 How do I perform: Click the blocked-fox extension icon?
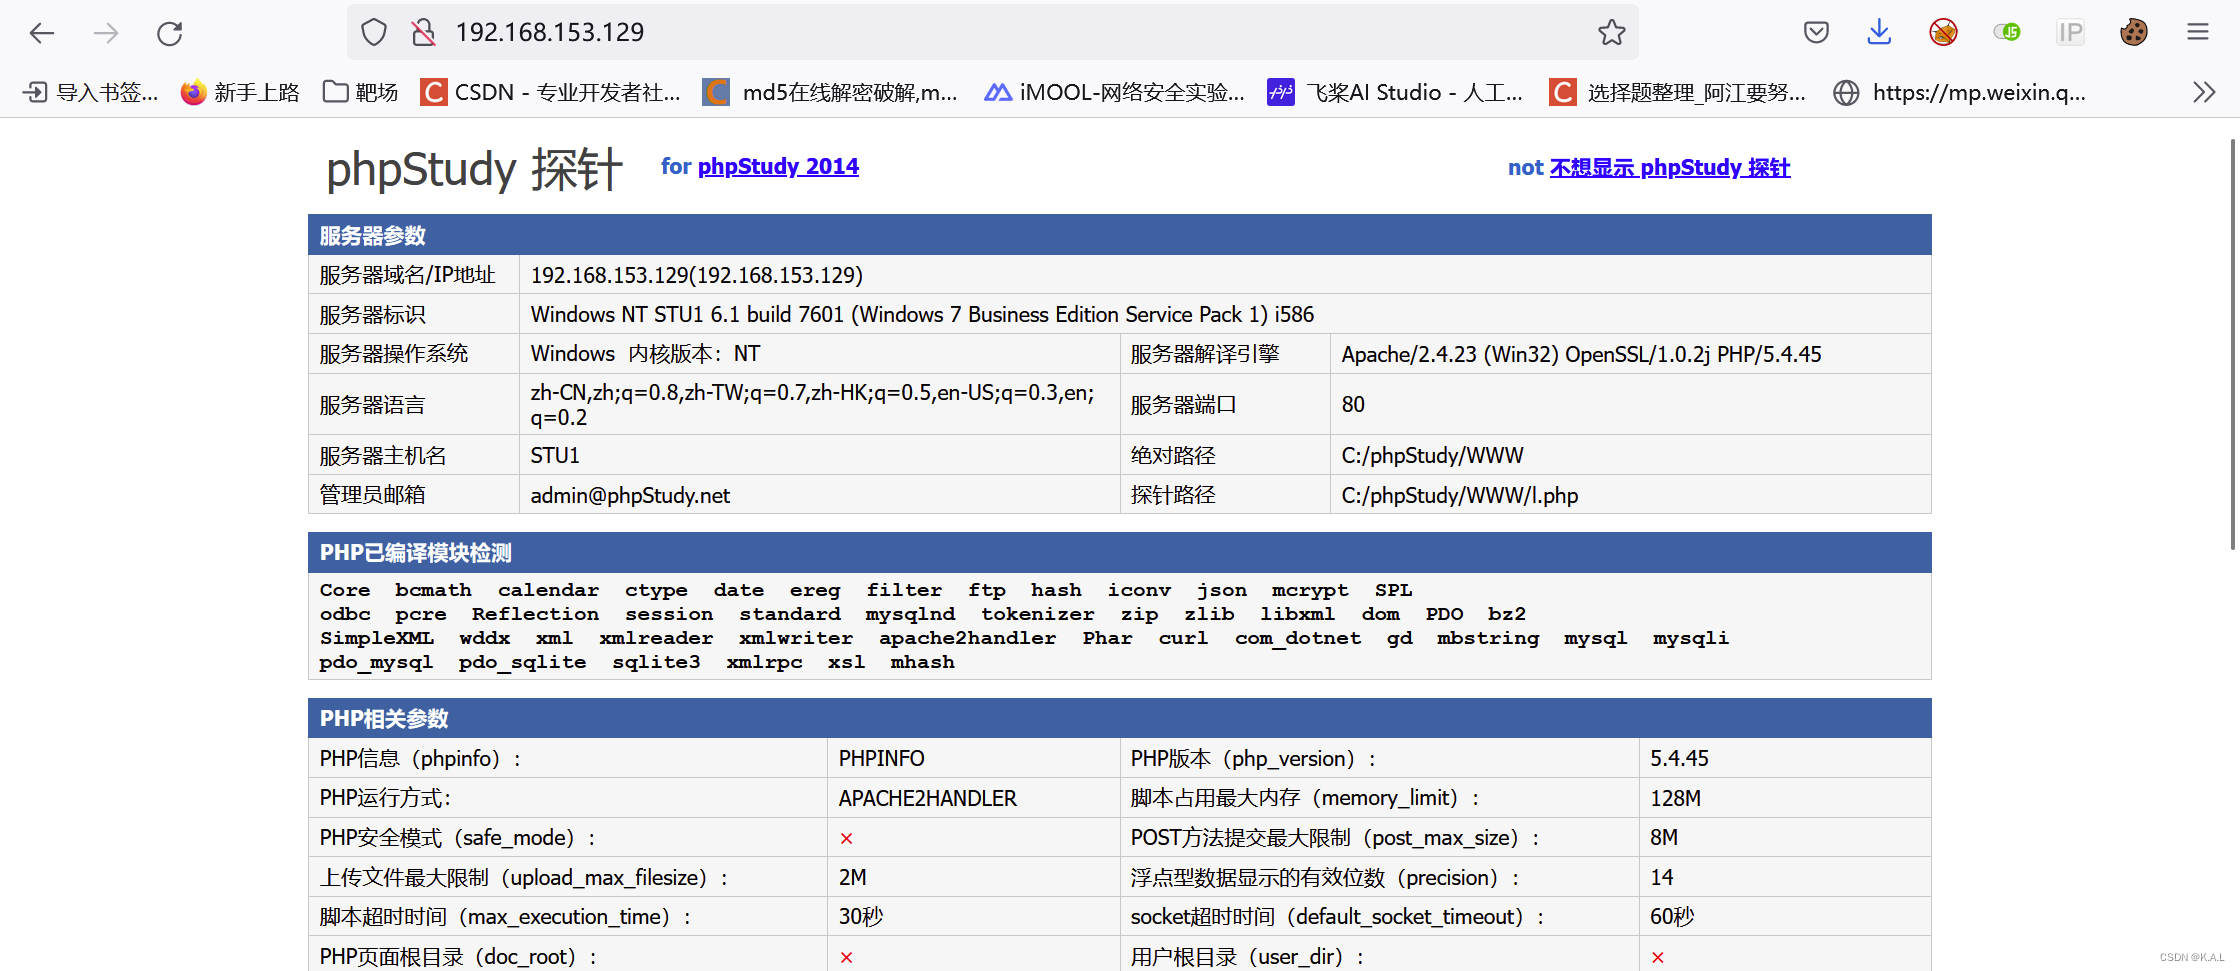[x=1943, y=31]
